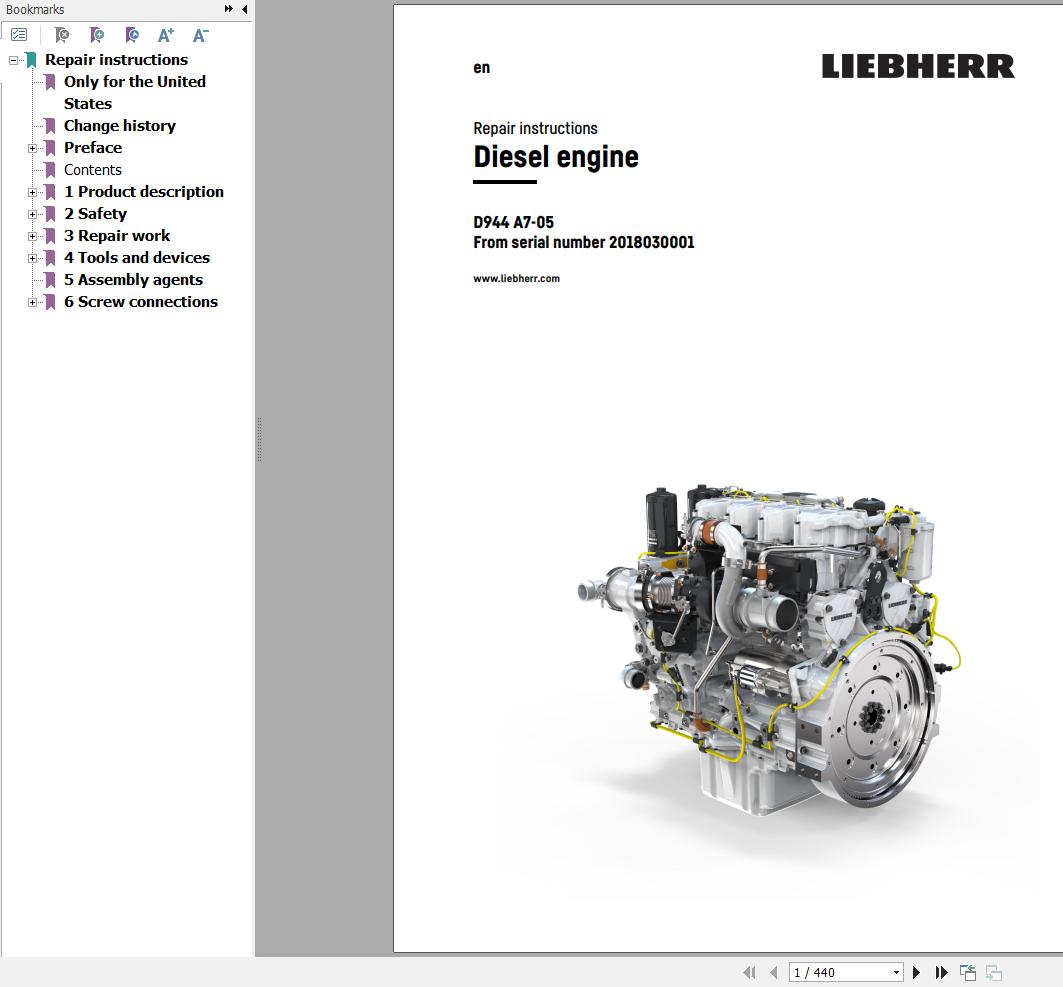1063x987 pixels.
Task: Click the teal bookmark icon of Repair instructions
Action: 31,60
